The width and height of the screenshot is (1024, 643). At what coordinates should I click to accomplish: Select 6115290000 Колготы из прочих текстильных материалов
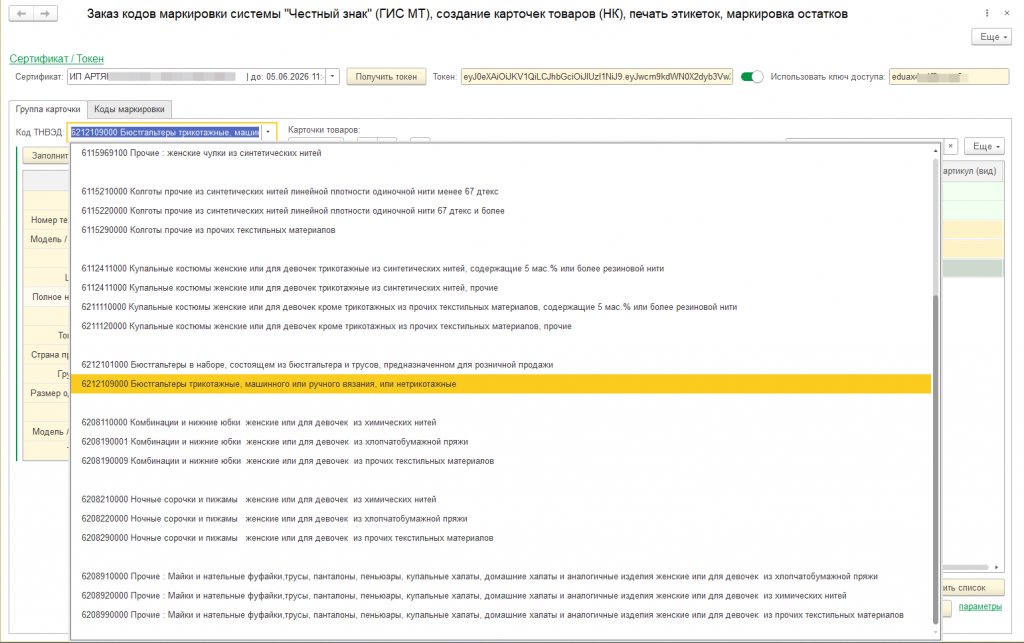(x=500, y=230)
